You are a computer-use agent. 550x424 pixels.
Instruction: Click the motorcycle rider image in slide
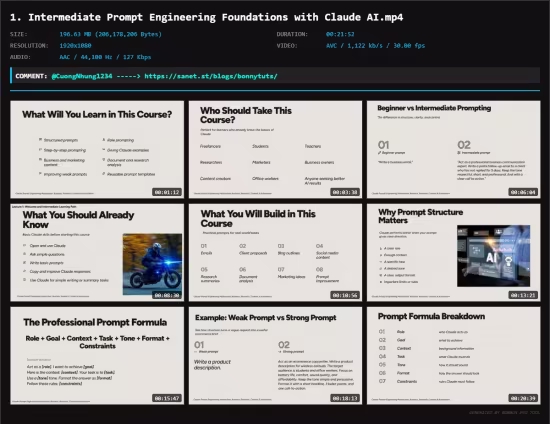(x=152, y=264)
